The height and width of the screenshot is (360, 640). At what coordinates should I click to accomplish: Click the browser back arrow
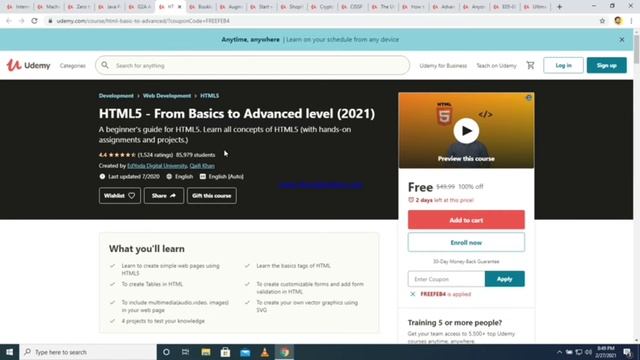[x=9, y=21]
